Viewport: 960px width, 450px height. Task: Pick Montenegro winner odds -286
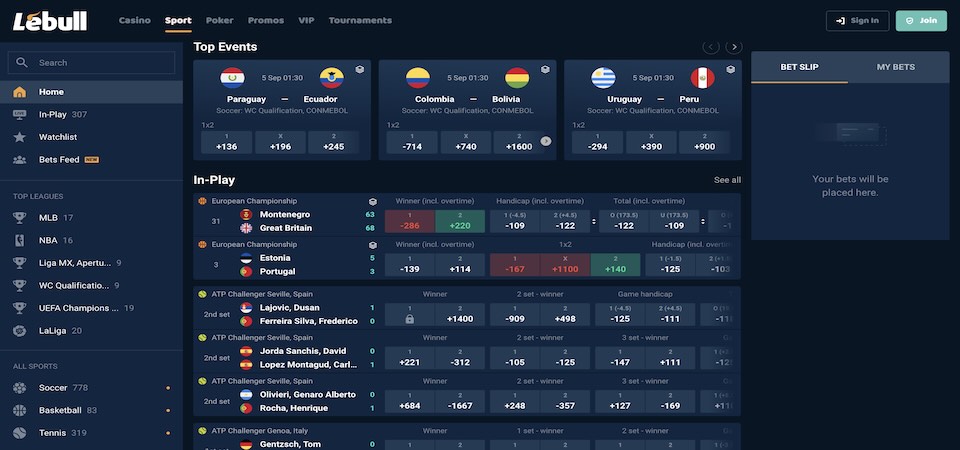(x=410, y=221)
